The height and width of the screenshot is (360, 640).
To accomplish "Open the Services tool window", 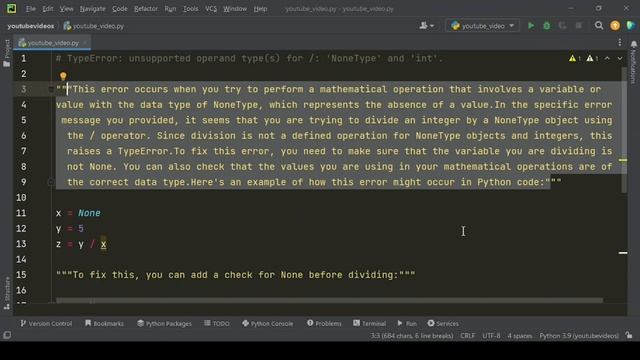I will click(443, 323).
